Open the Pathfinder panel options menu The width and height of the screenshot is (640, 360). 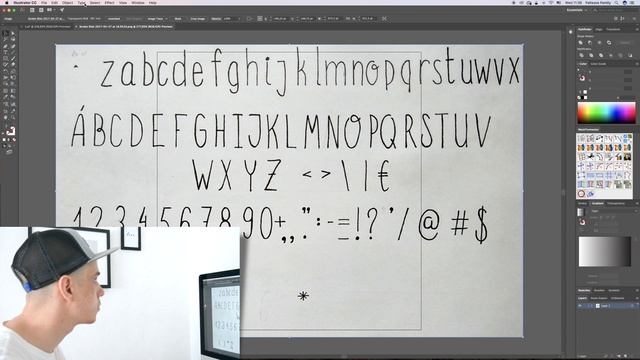pyautogui.click(x=636, y=29)
